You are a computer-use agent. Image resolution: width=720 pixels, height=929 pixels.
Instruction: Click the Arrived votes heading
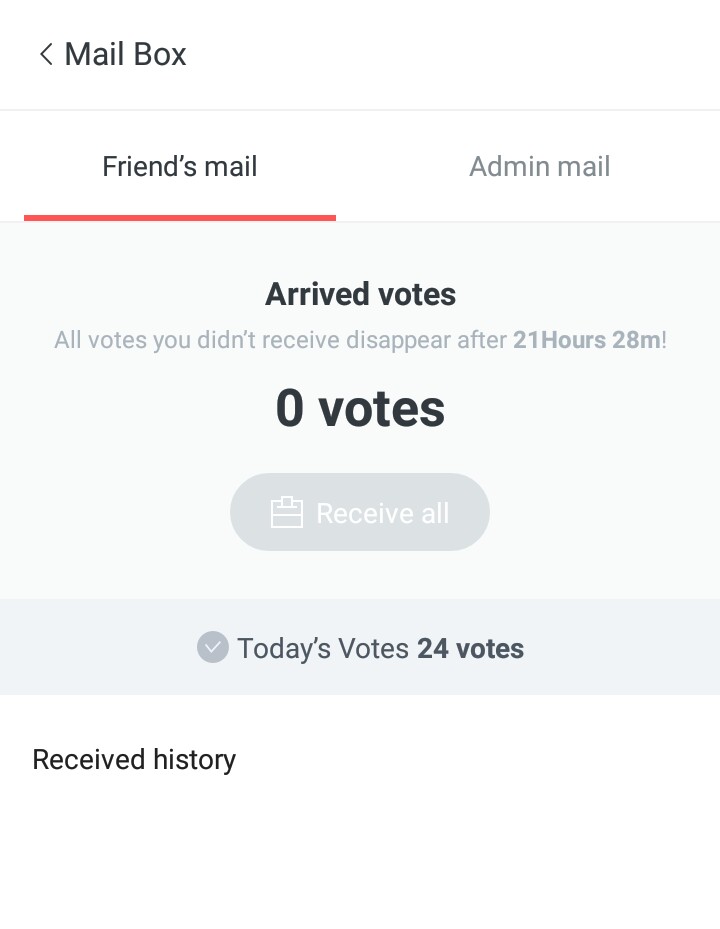(x=360, y=294)
